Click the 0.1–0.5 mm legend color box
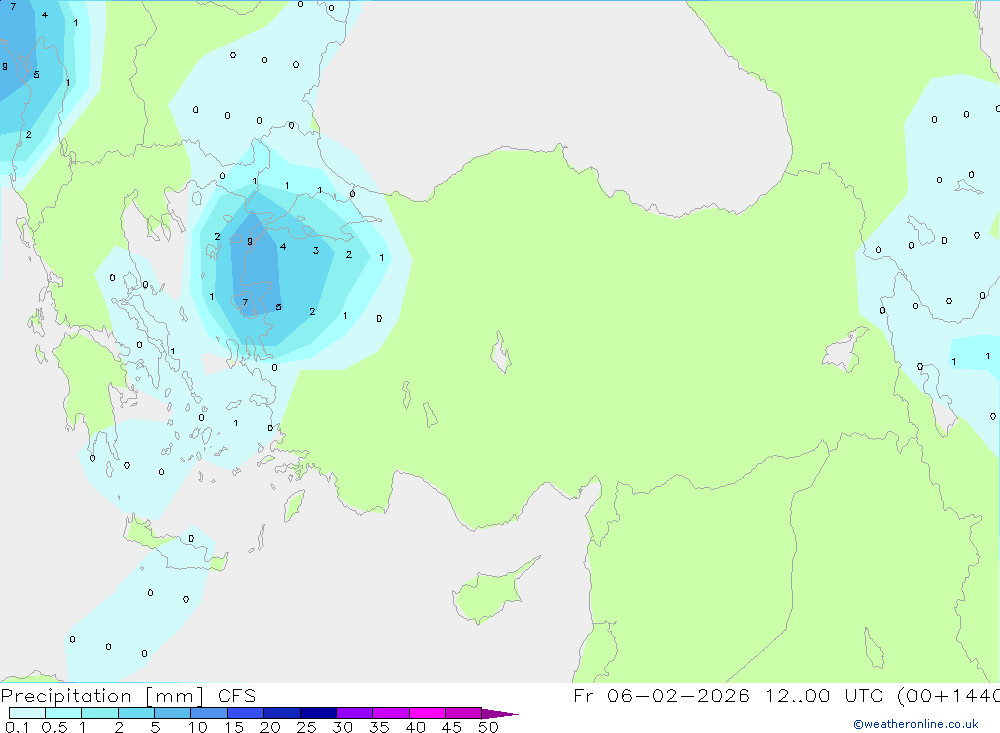The image size is (1000, 733). [27, 713]
